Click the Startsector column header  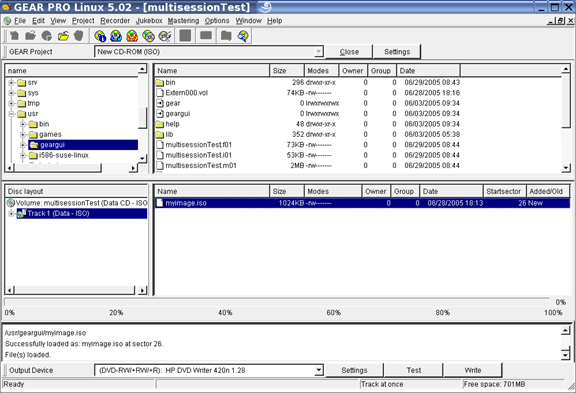click(x=504, y=191)
